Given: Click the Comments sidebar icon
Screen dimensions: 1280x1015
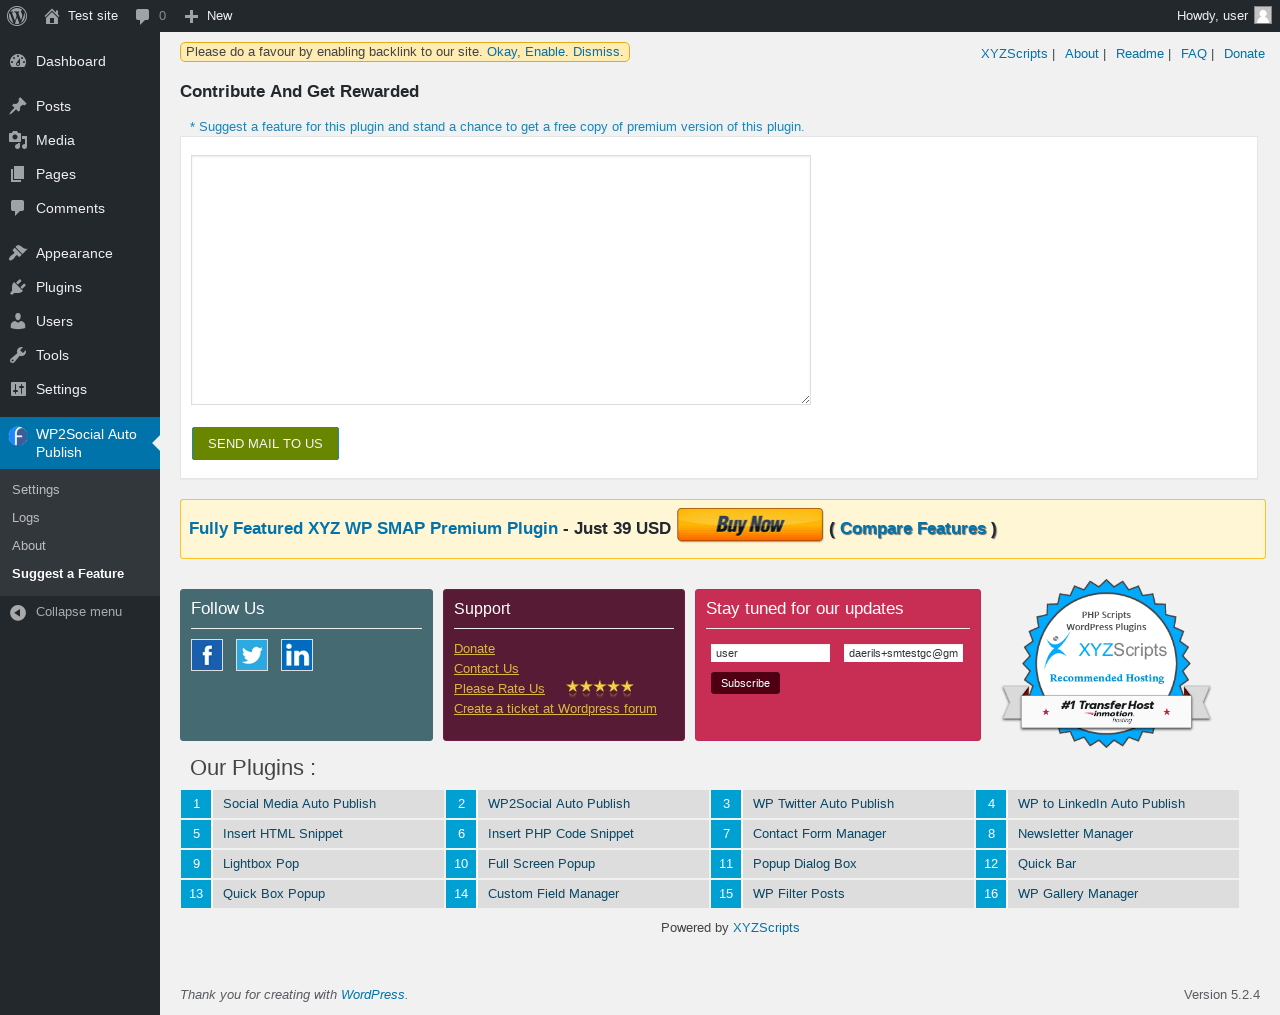Looking at the screenshot, I should [18, 208].
